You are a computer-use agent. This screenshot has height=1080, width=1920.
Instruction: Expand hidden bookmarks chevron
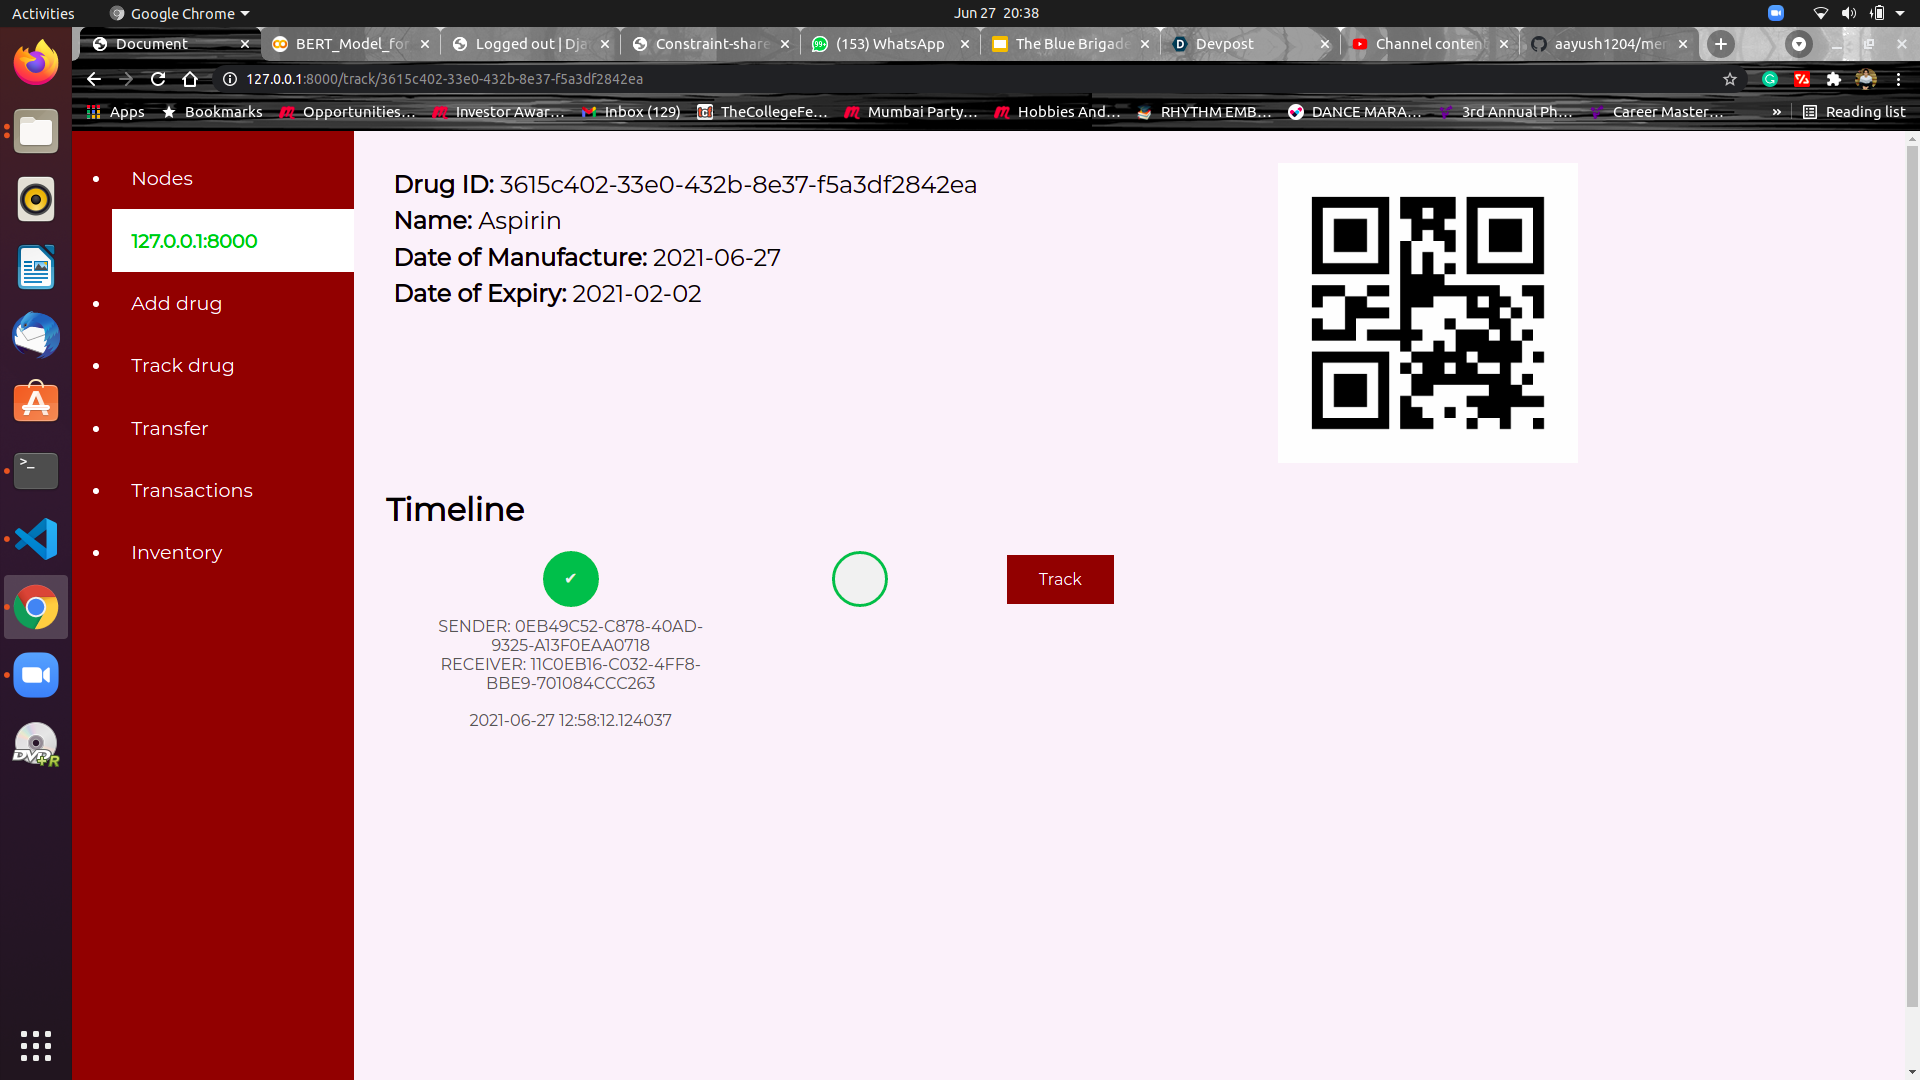[1776, 112]
